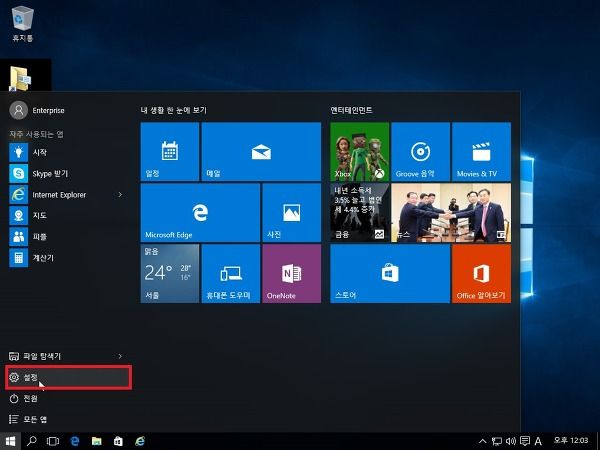The width and height of the screenshot is (600, 450).
Task: Open the Xbox tile
Action: (359, 152)
